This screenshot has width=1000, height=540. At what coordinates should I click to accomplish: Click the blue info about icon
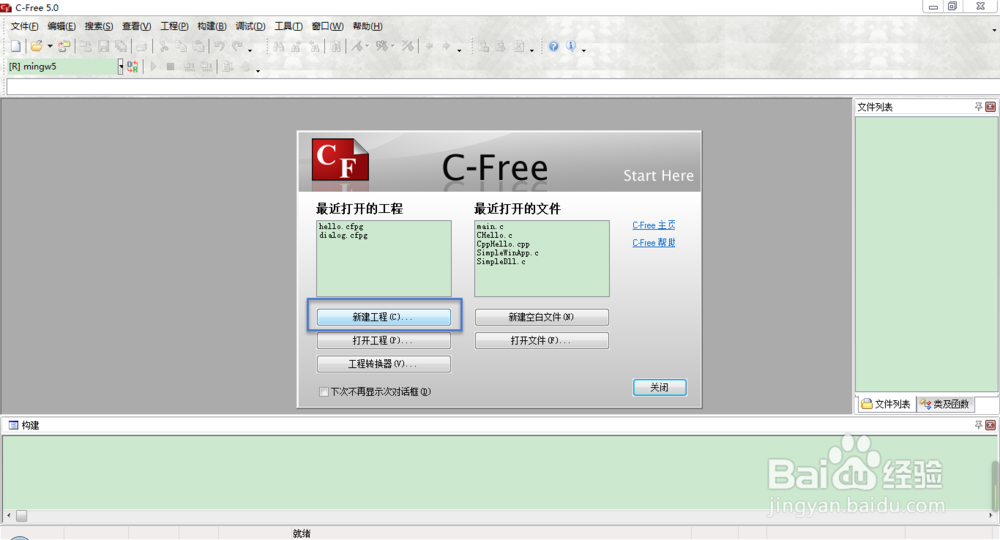[571, 46]
